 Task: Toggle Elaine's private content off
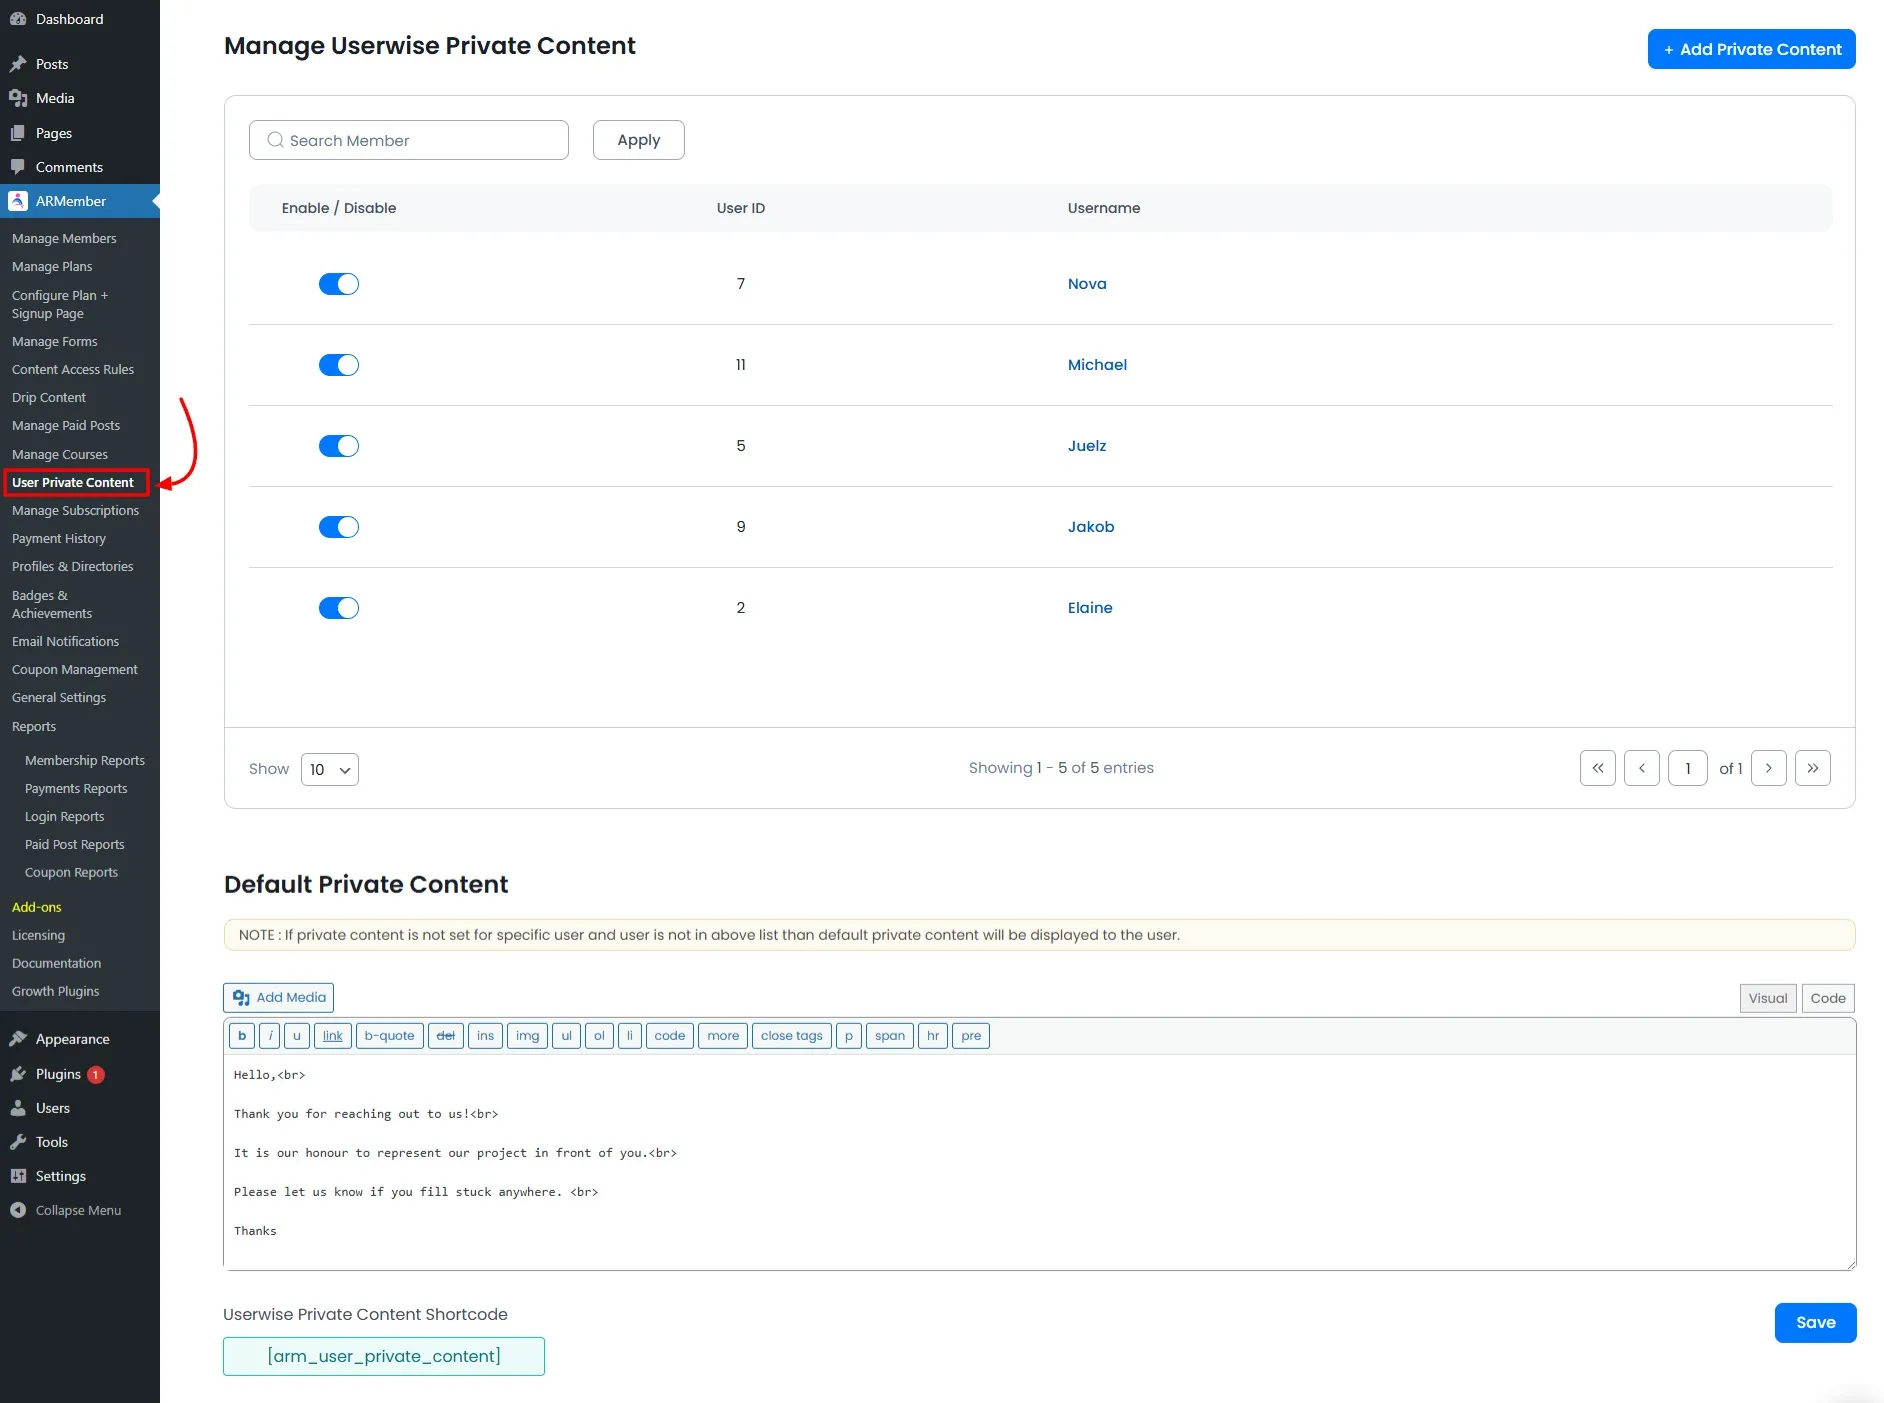click(339, 607)
